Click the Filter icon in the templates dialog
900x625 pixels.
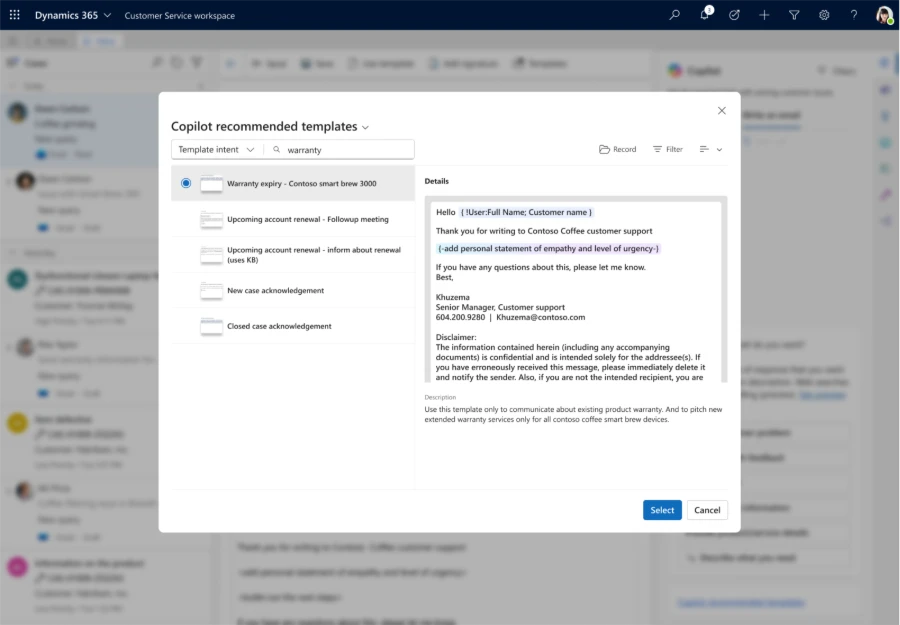[666, 149]
